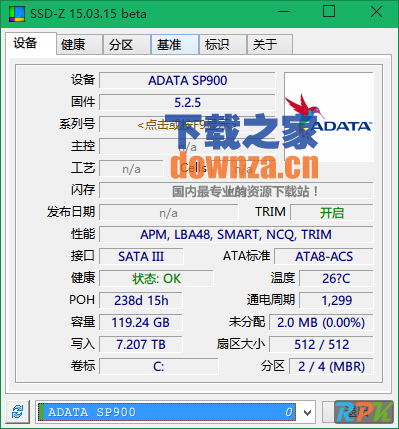Click the capacity value 119.24 GB
This screenshot has height=429, width=399.
(x=141, y=322)
